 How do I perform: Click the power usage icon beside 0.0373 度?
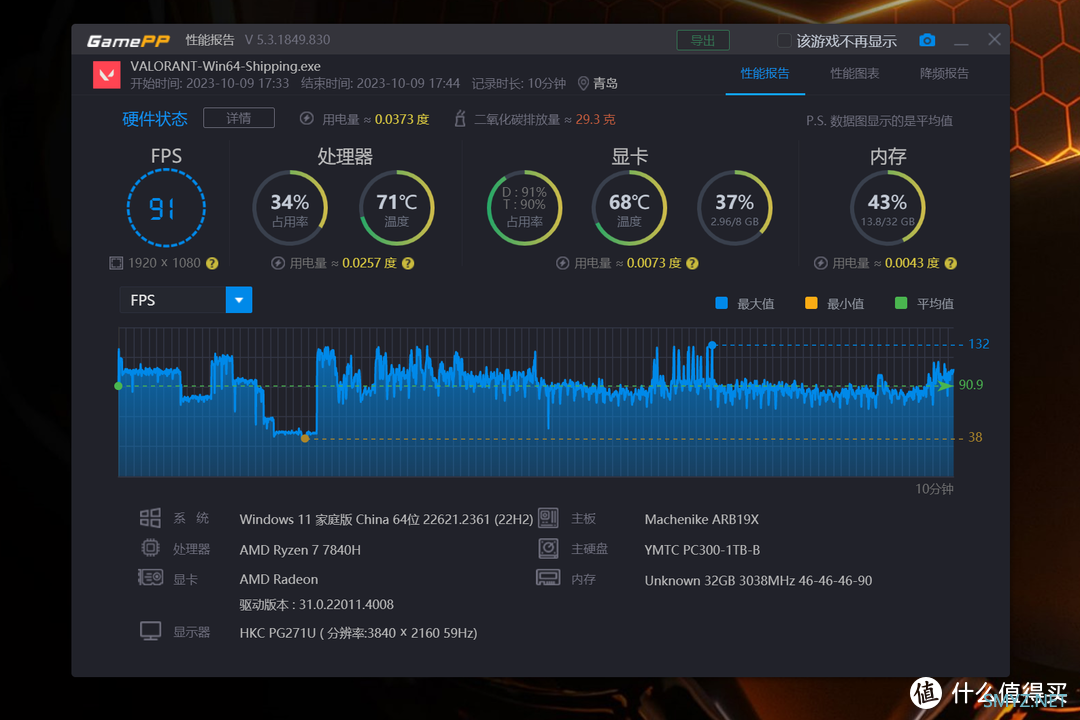point(307,119)
